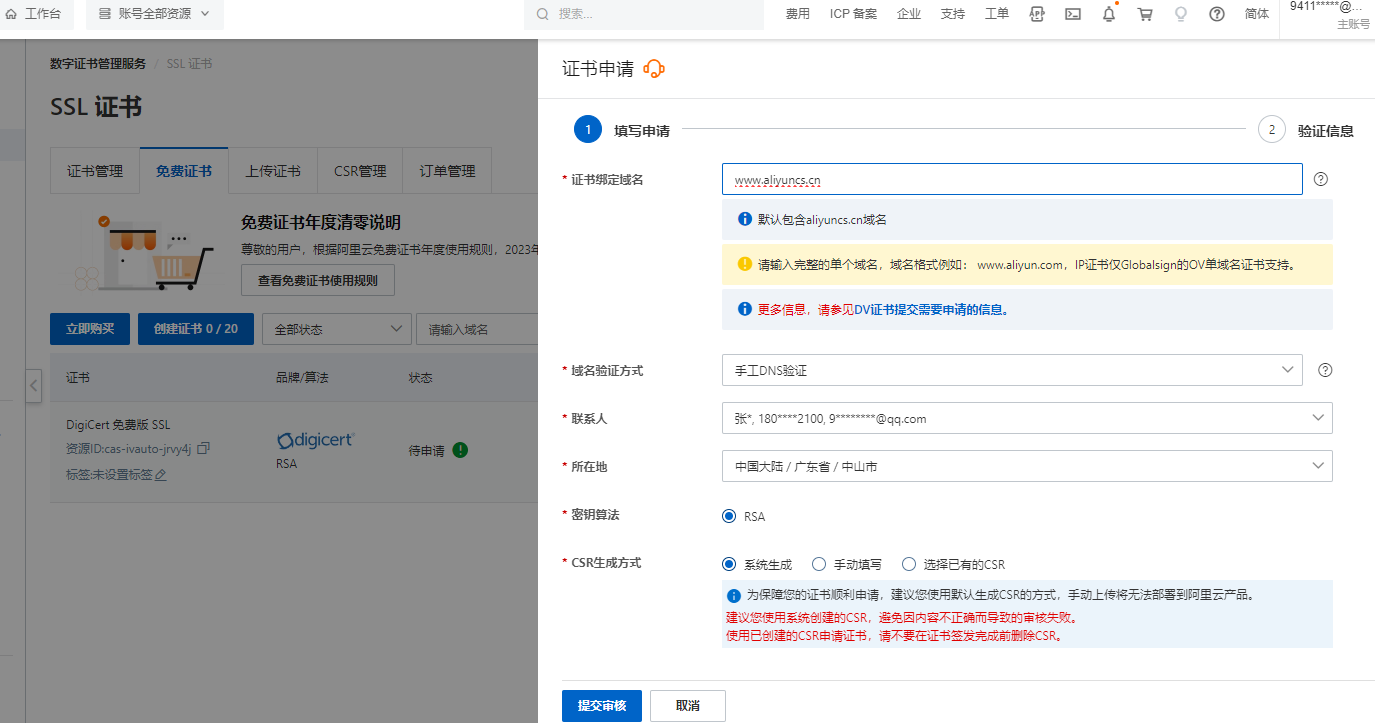
Task: Open the 联系人 contact dropdown
Action: pos(1027,418)
